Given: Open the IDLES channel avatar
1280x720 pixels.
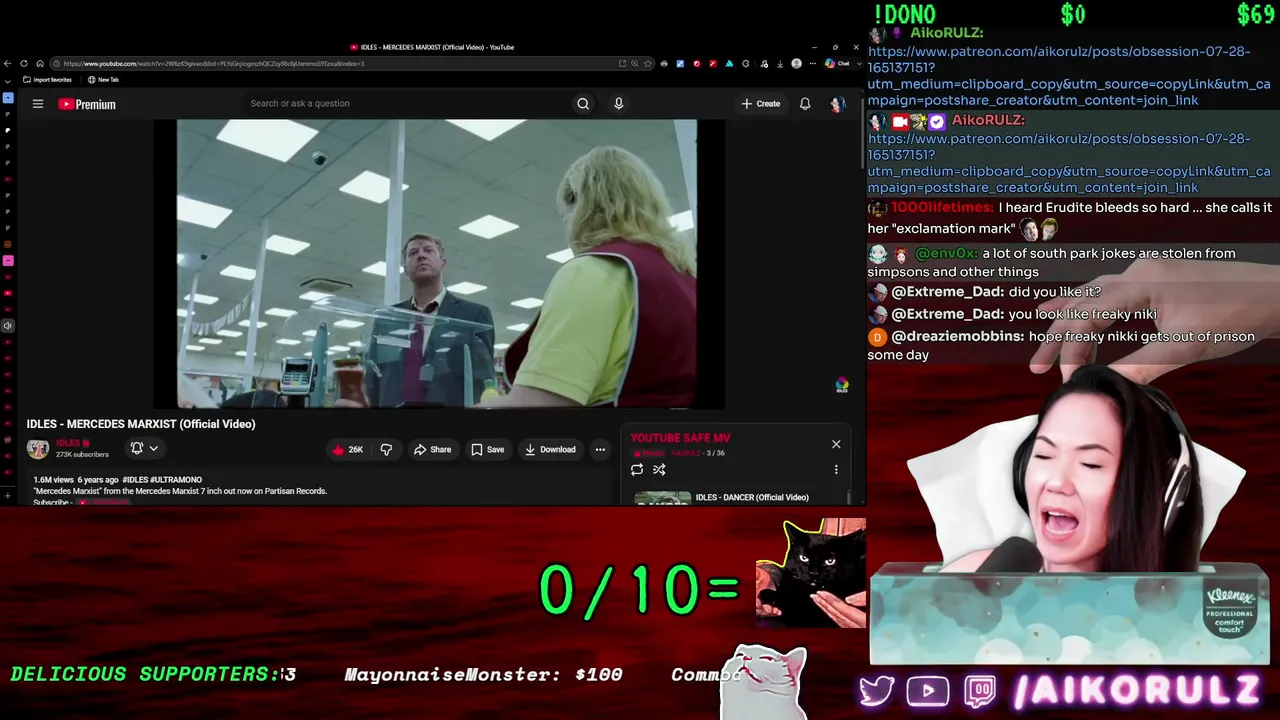Looking at the screenshot, I should pyautogui.click(x=38, y=449).
